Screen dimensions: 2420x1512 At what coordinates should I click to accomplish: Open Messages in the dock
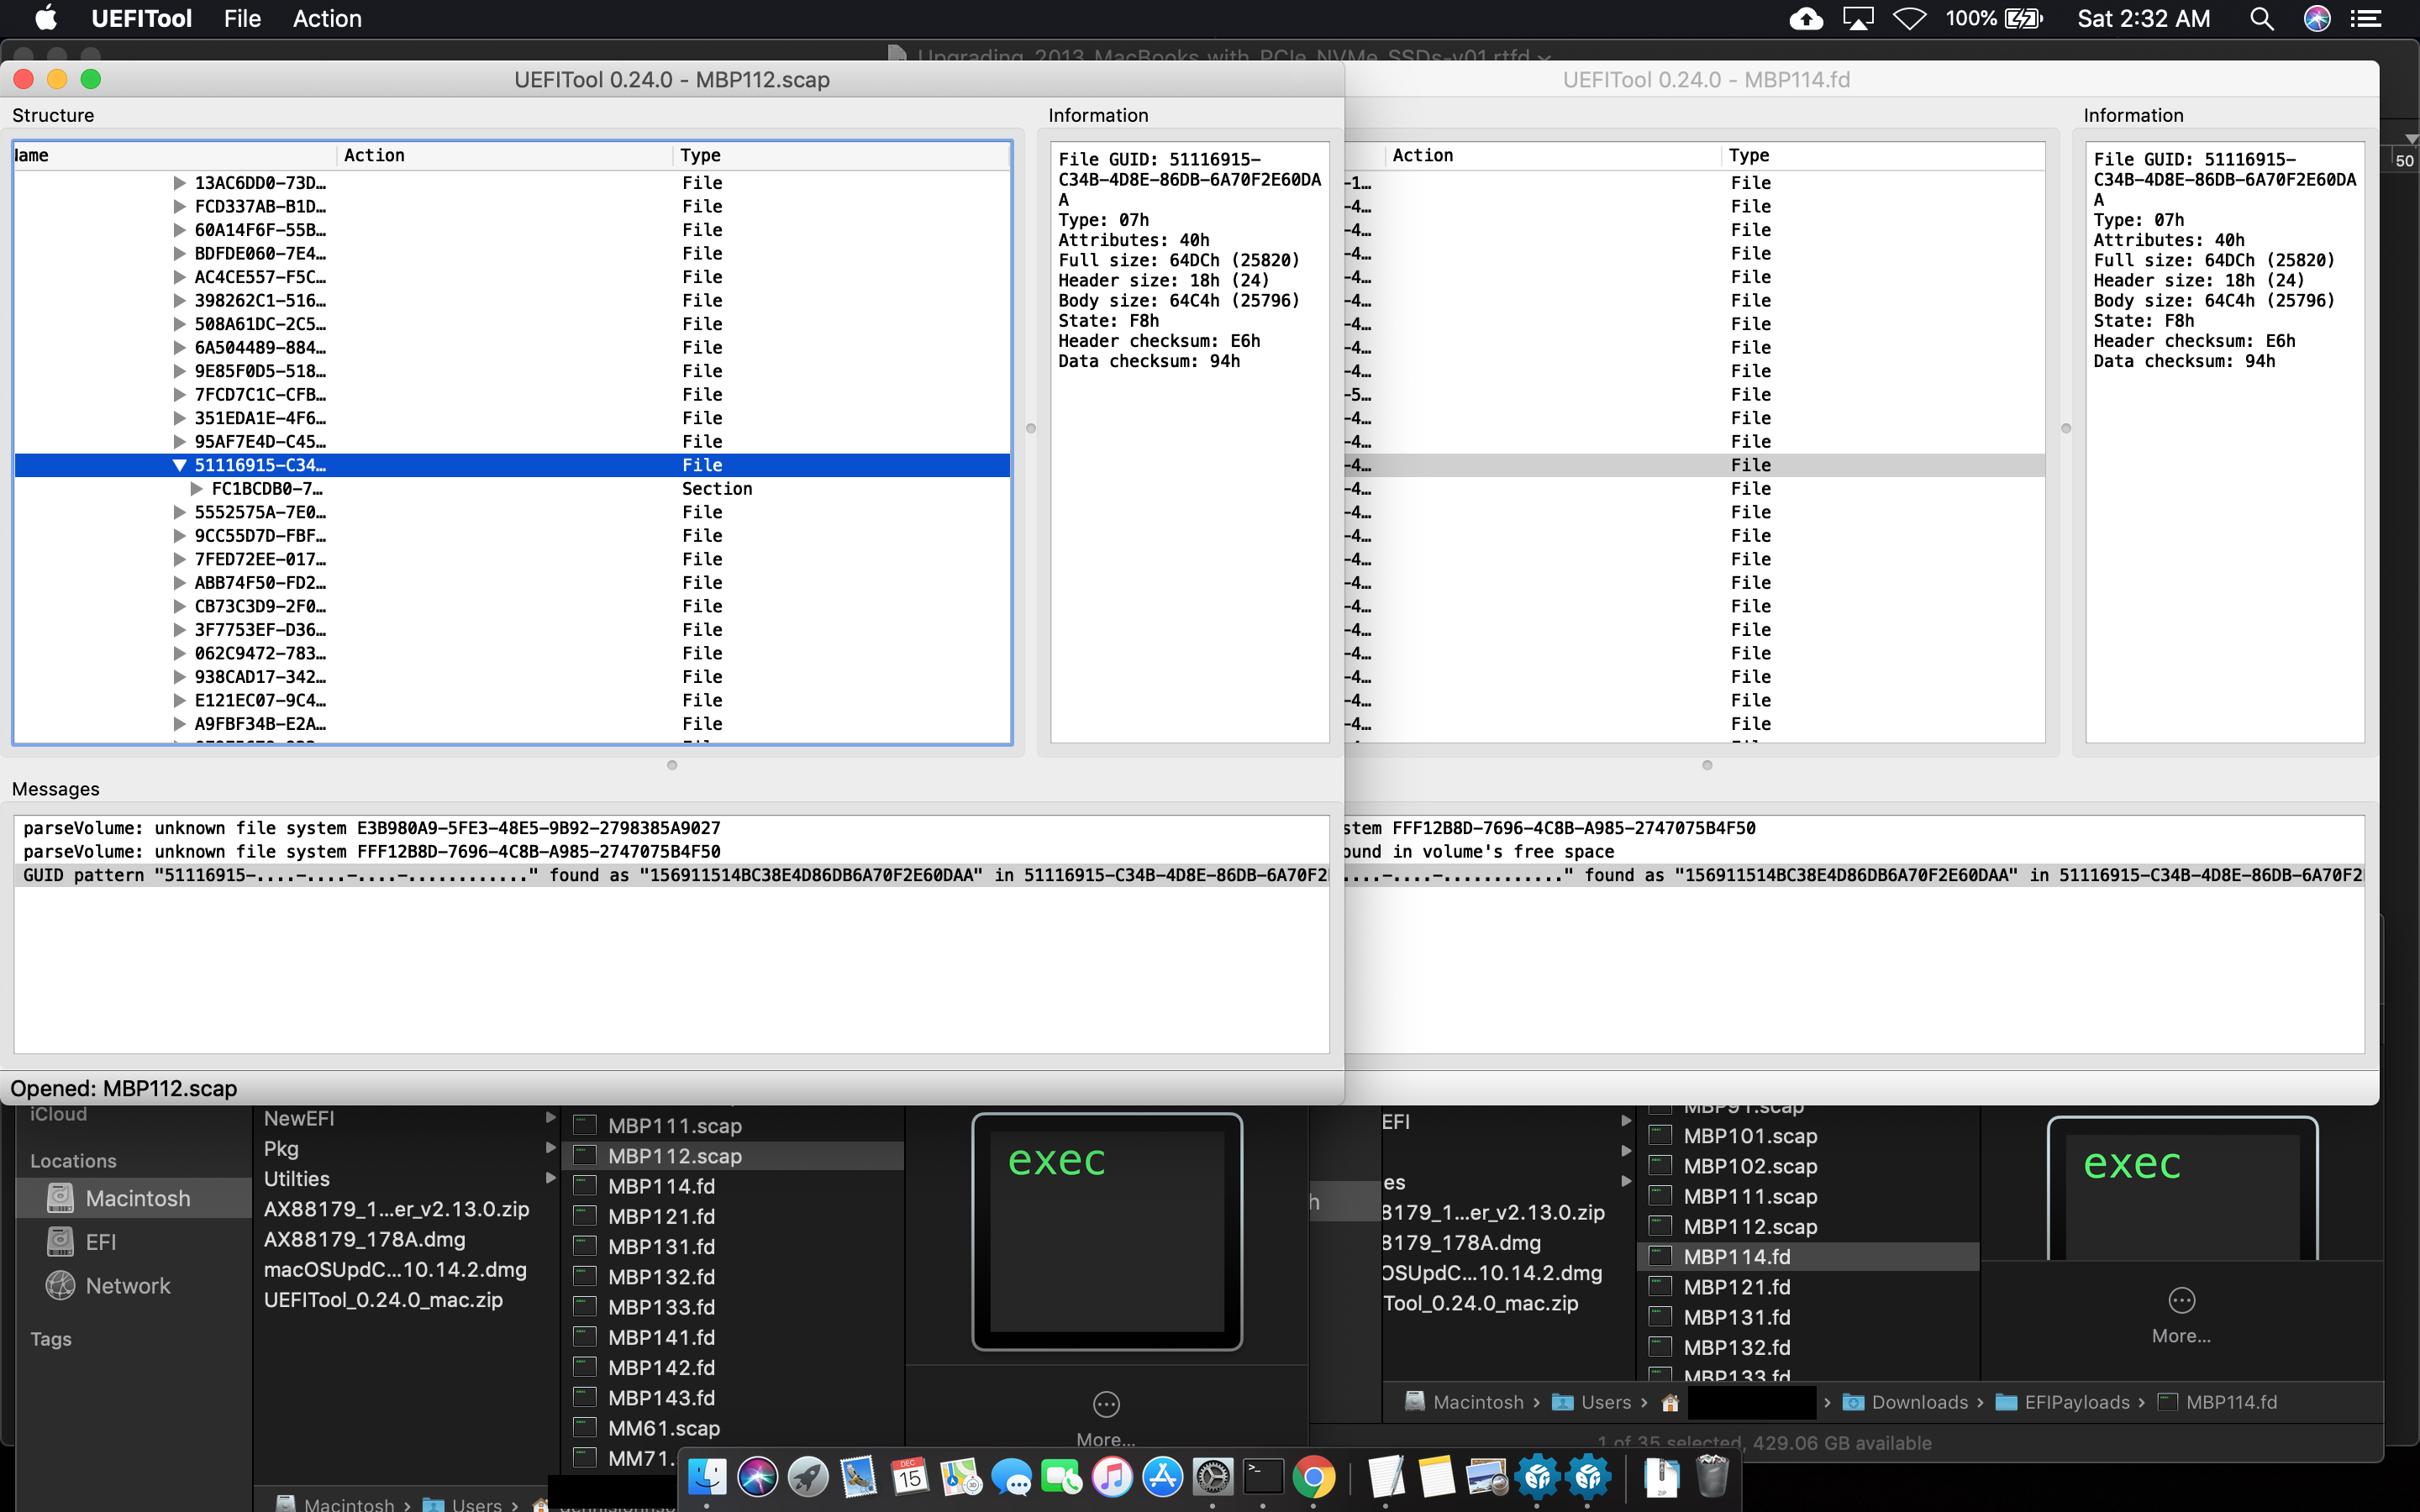point(1011,1476)
